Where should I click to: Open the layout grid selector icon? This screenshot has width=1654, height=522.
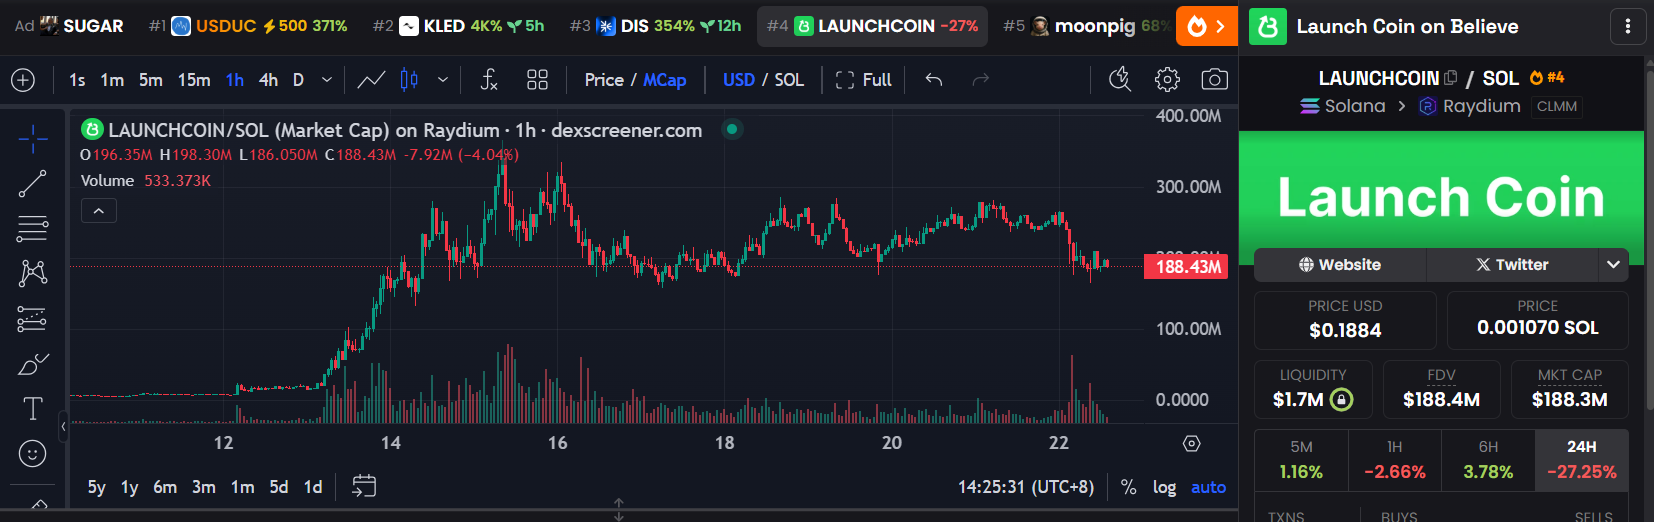[537, 80]
